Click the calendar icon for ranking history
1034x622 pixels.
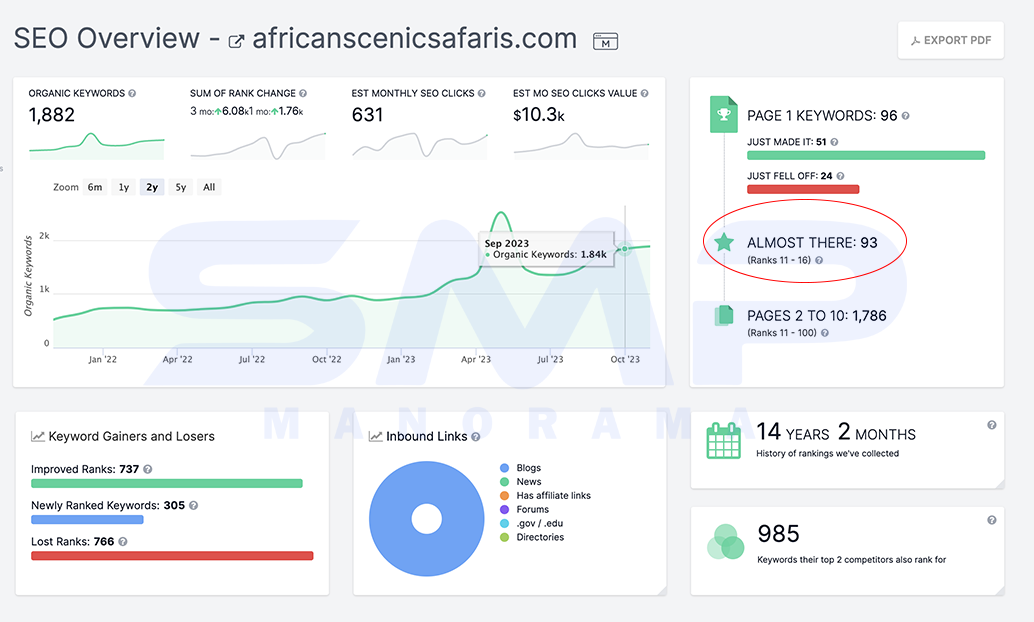point(723,441)
